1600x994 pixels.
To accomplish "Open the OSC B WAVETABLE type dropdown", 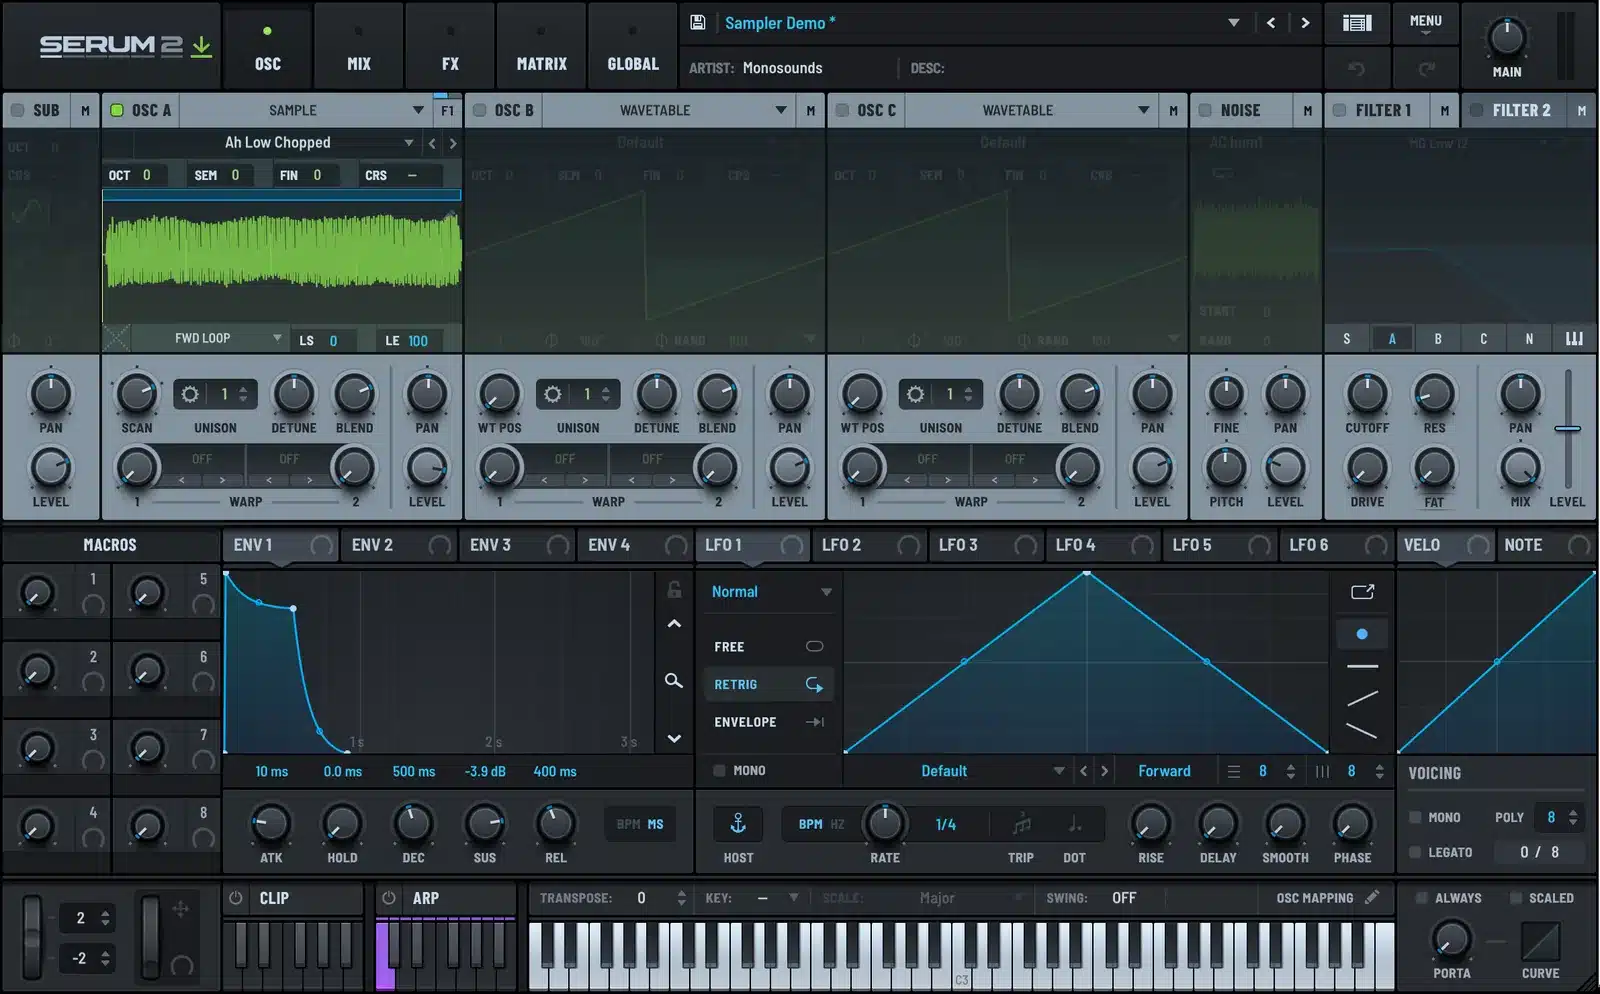I will pyautogui.click(x=667, y=110).
